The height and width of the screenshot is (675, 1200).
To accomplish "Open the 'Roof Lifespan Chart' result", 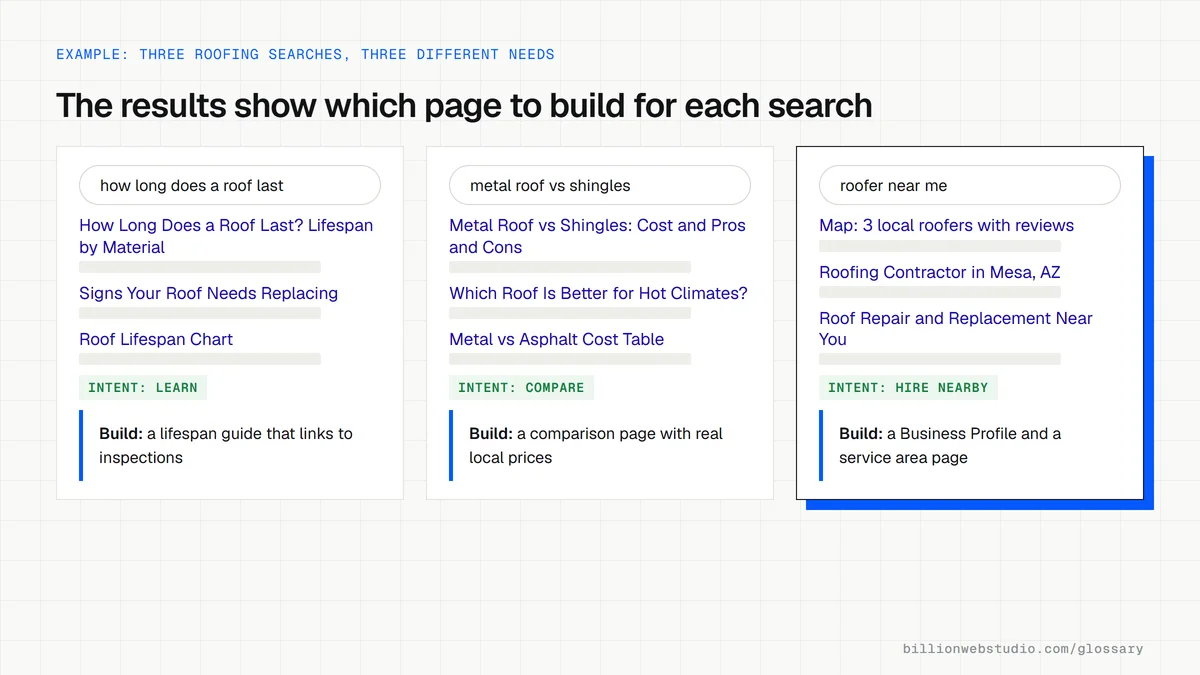I will [x=156, y=339].
